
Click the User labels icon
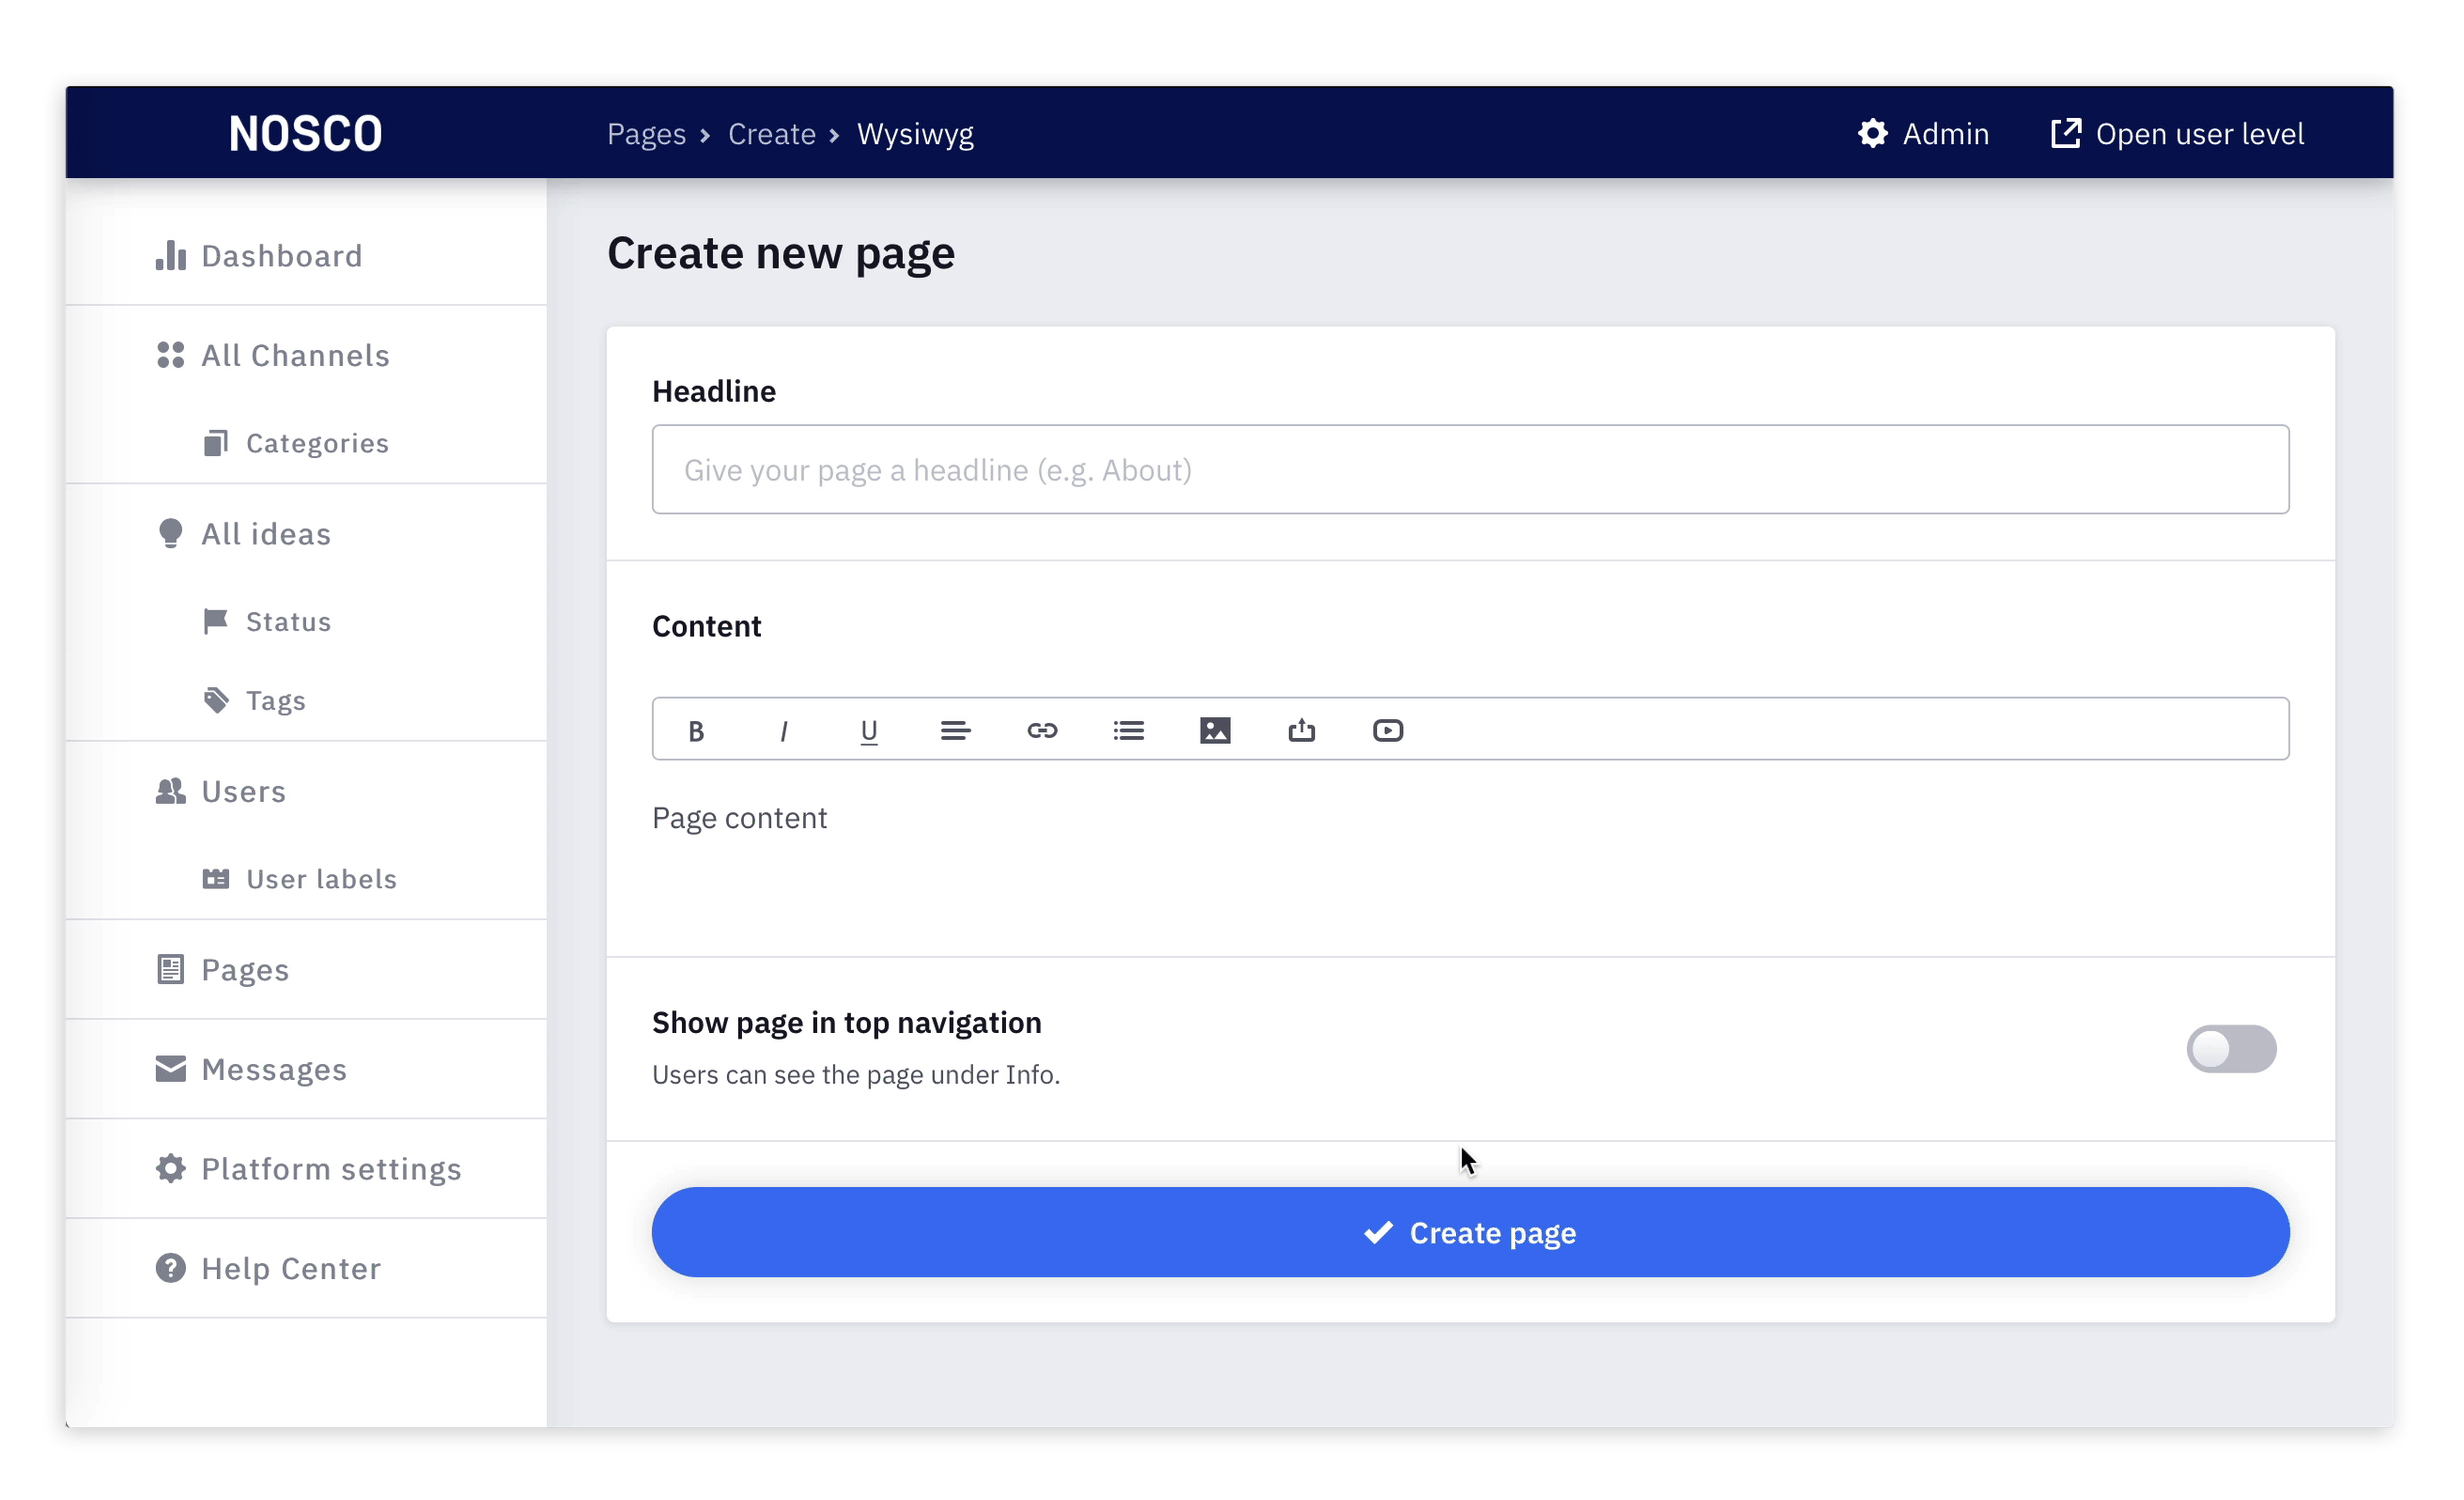(216, 879)
